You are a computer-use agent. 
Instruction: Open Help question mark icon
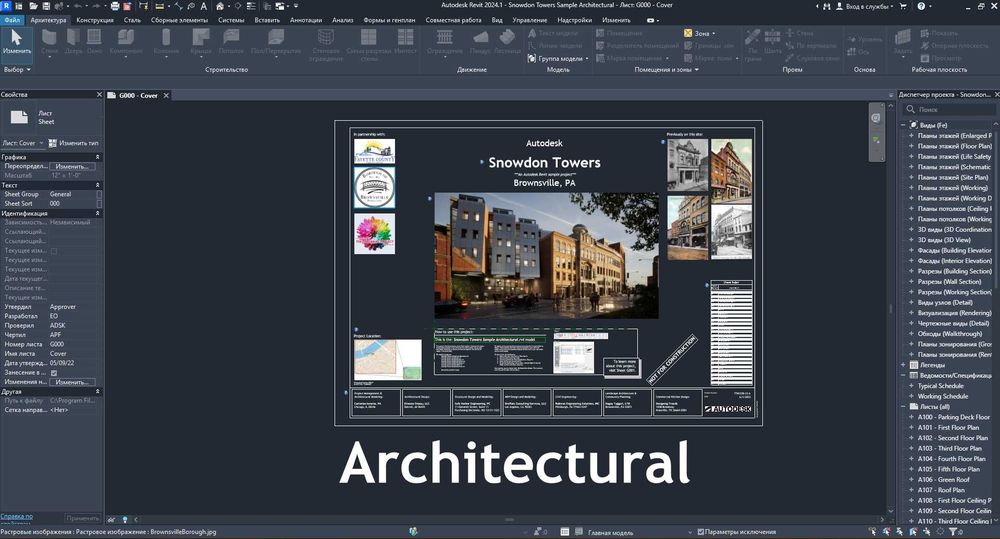pyautogui.click(x=921, y=6)
